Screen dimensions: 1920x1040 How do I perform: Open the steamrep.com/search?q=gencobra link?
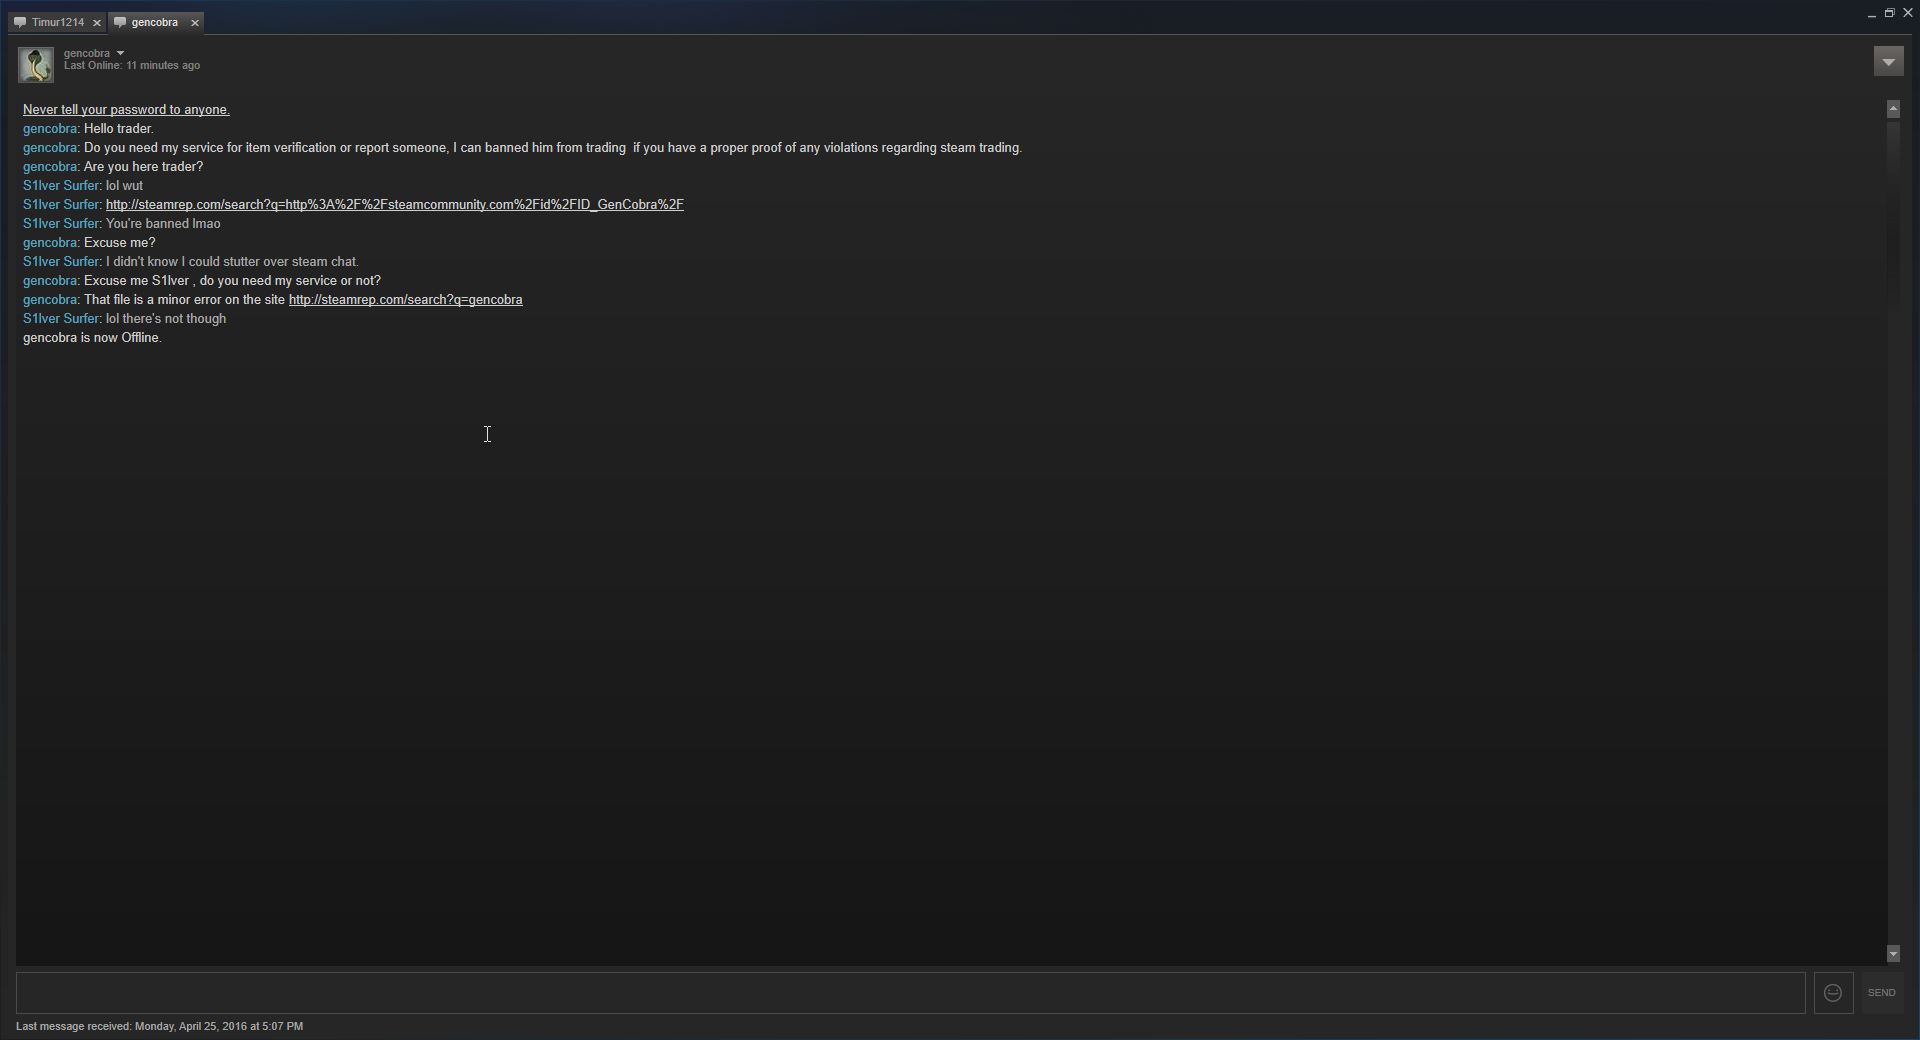(406, 300)
